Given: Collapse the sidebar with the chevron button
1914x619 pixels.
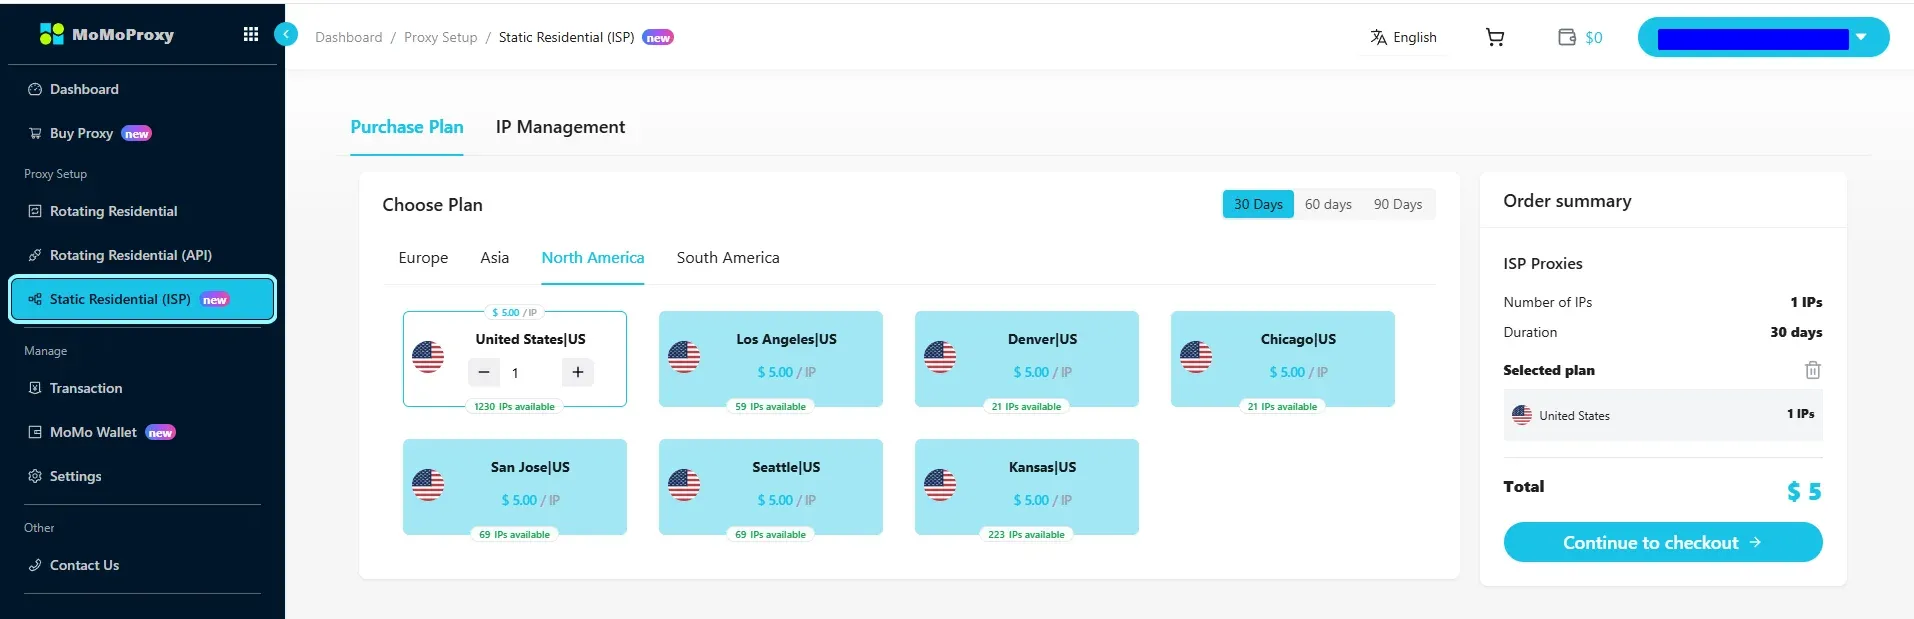Looking at the screenshot, I should 286,34.
